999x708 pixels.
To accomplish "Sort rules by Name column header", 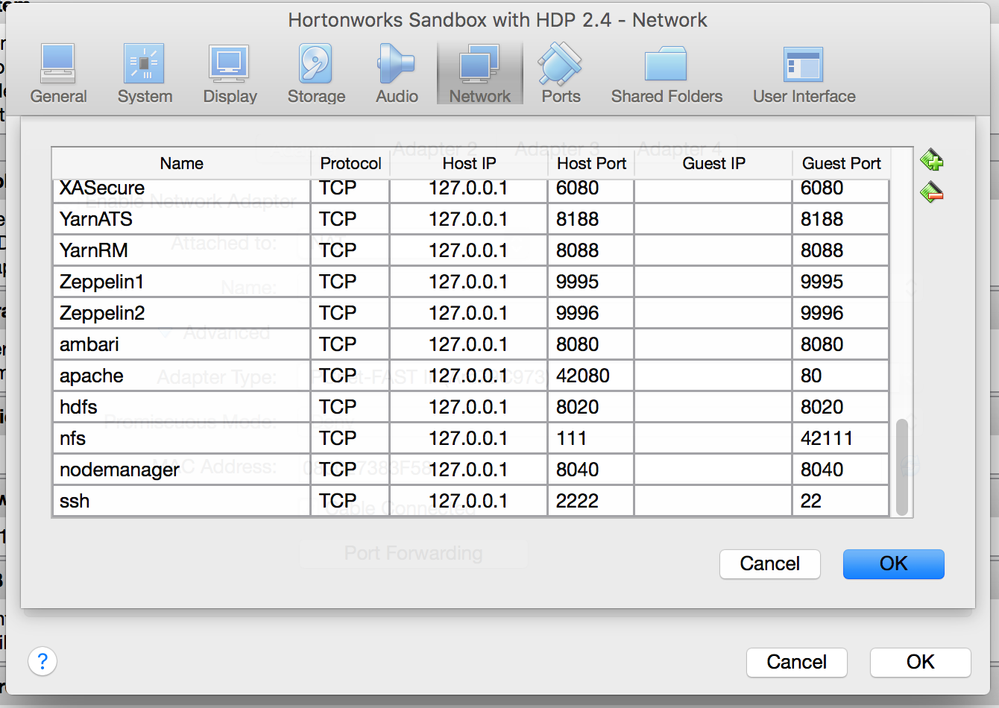I will coord(181,163).
